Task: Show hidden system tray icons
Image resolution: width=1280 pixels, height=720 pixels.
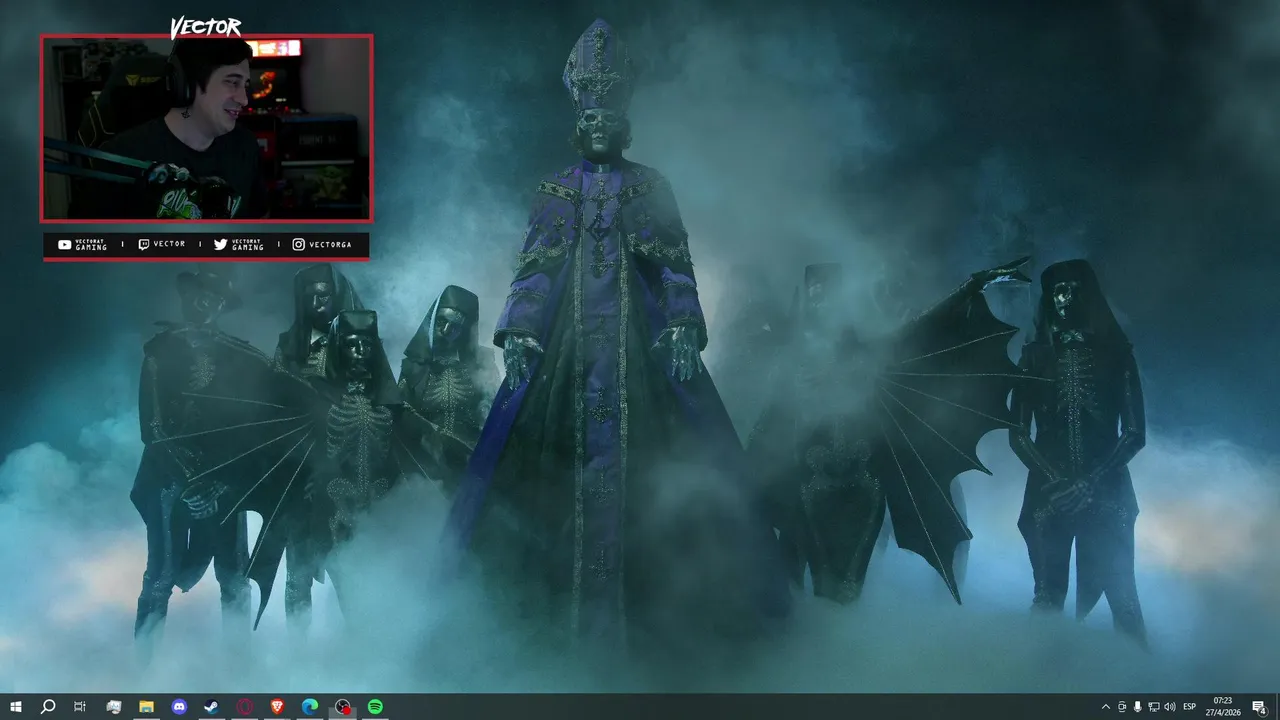Action: 1105,706
